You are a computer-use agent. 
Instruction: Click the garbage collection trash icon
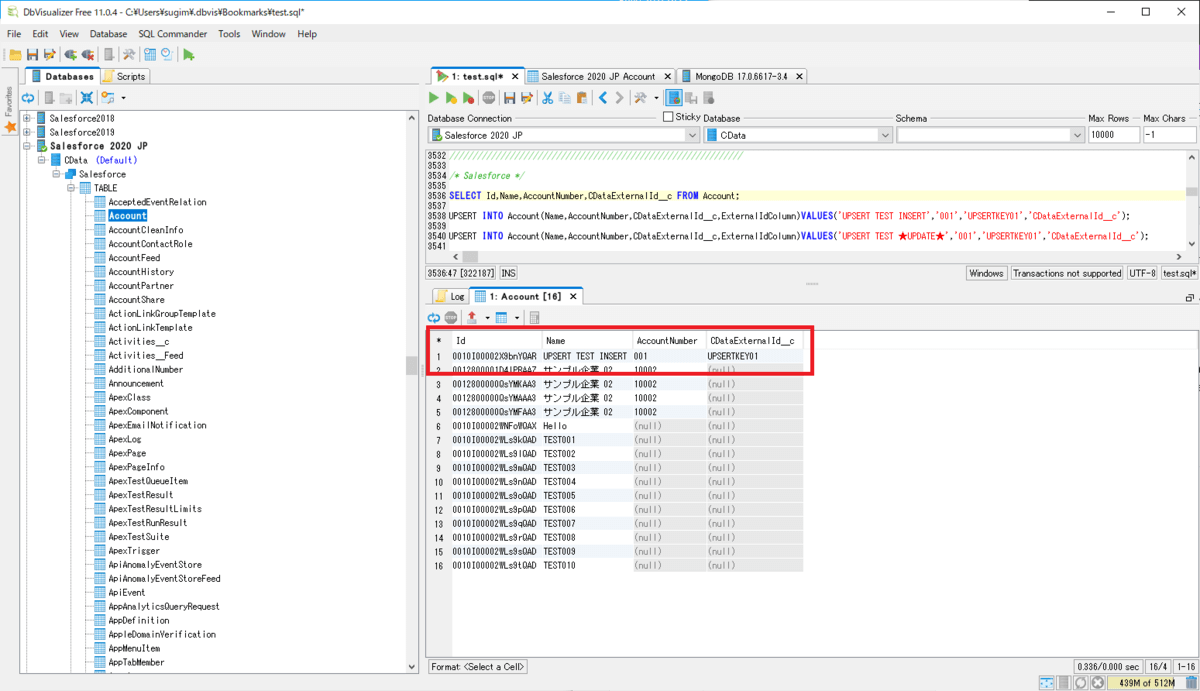[1190, 683]
